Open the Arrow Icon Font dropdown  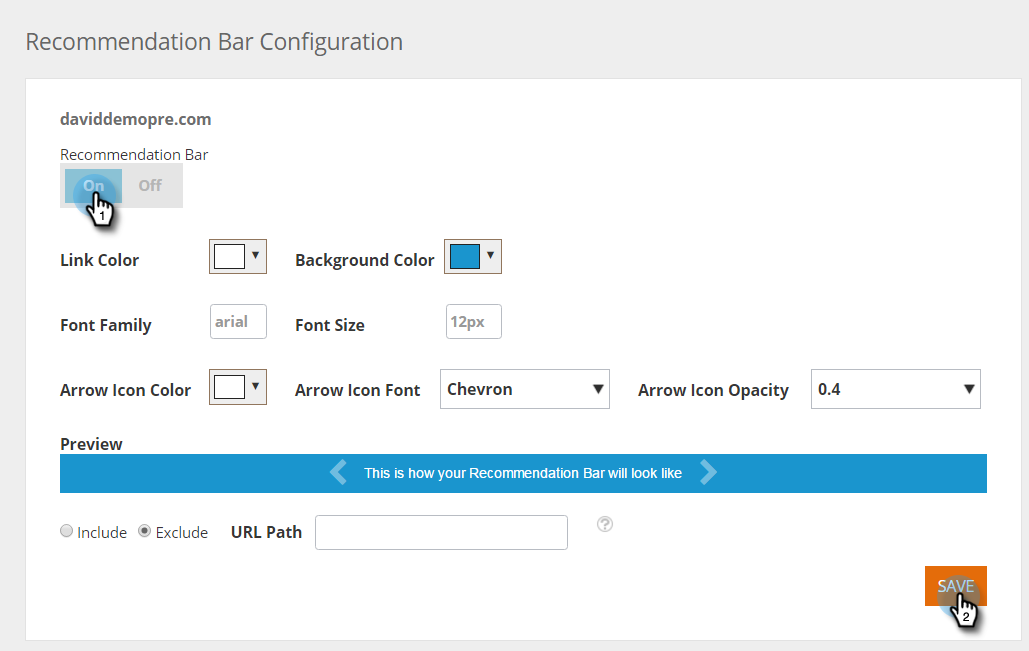click(x=524, y=390)
